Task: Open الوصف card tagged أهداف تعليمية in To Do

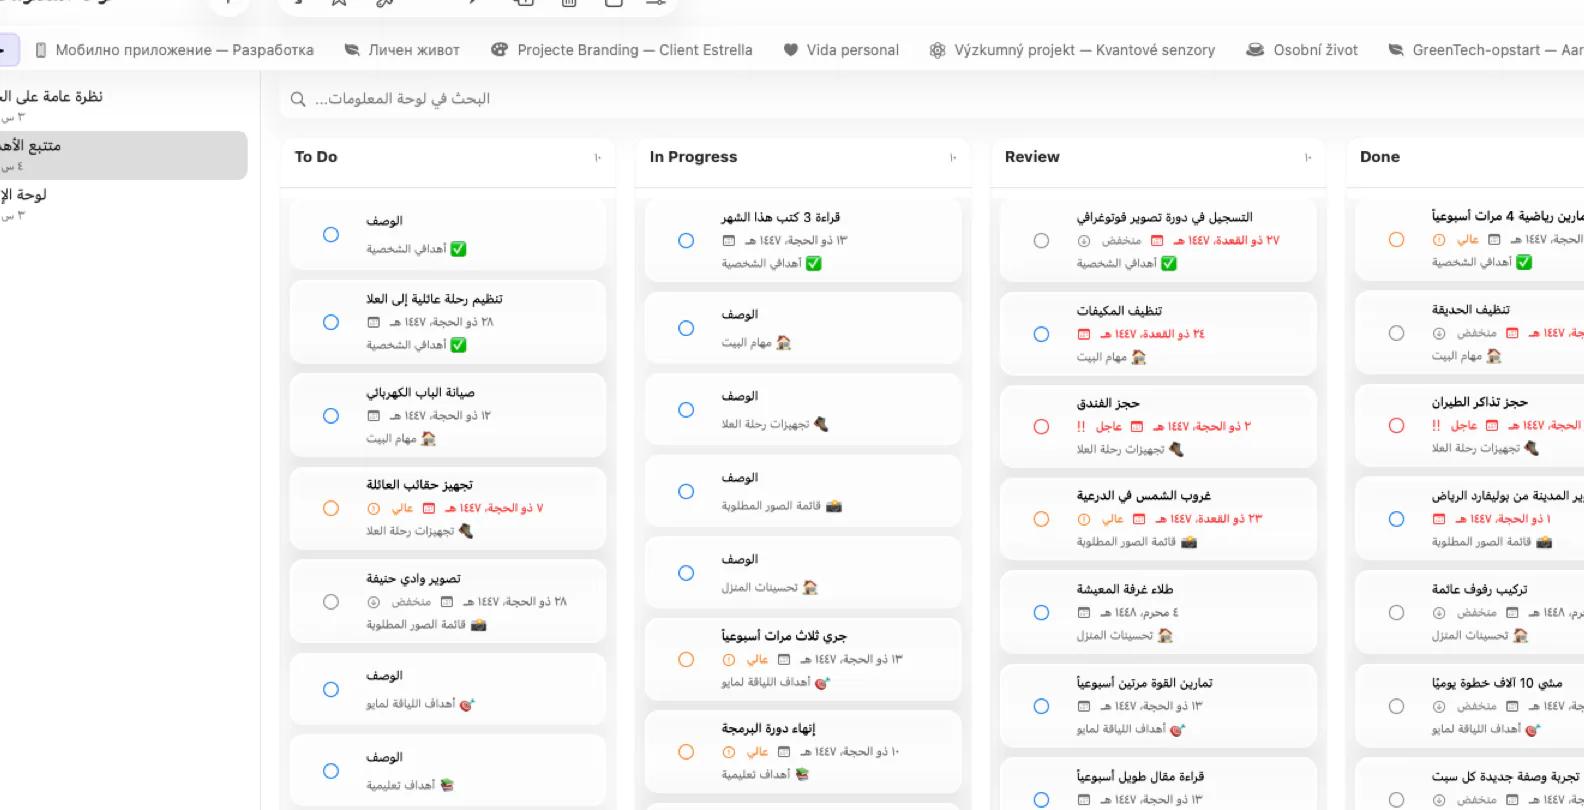Action: (447, 770)
